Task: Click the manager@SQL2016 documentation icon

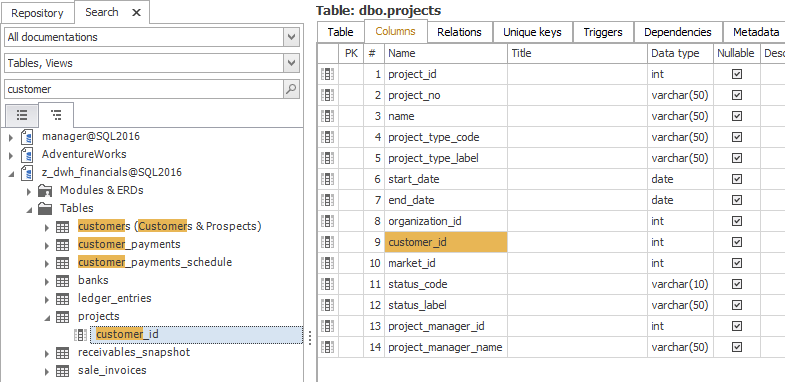Action: click(27, 136)
